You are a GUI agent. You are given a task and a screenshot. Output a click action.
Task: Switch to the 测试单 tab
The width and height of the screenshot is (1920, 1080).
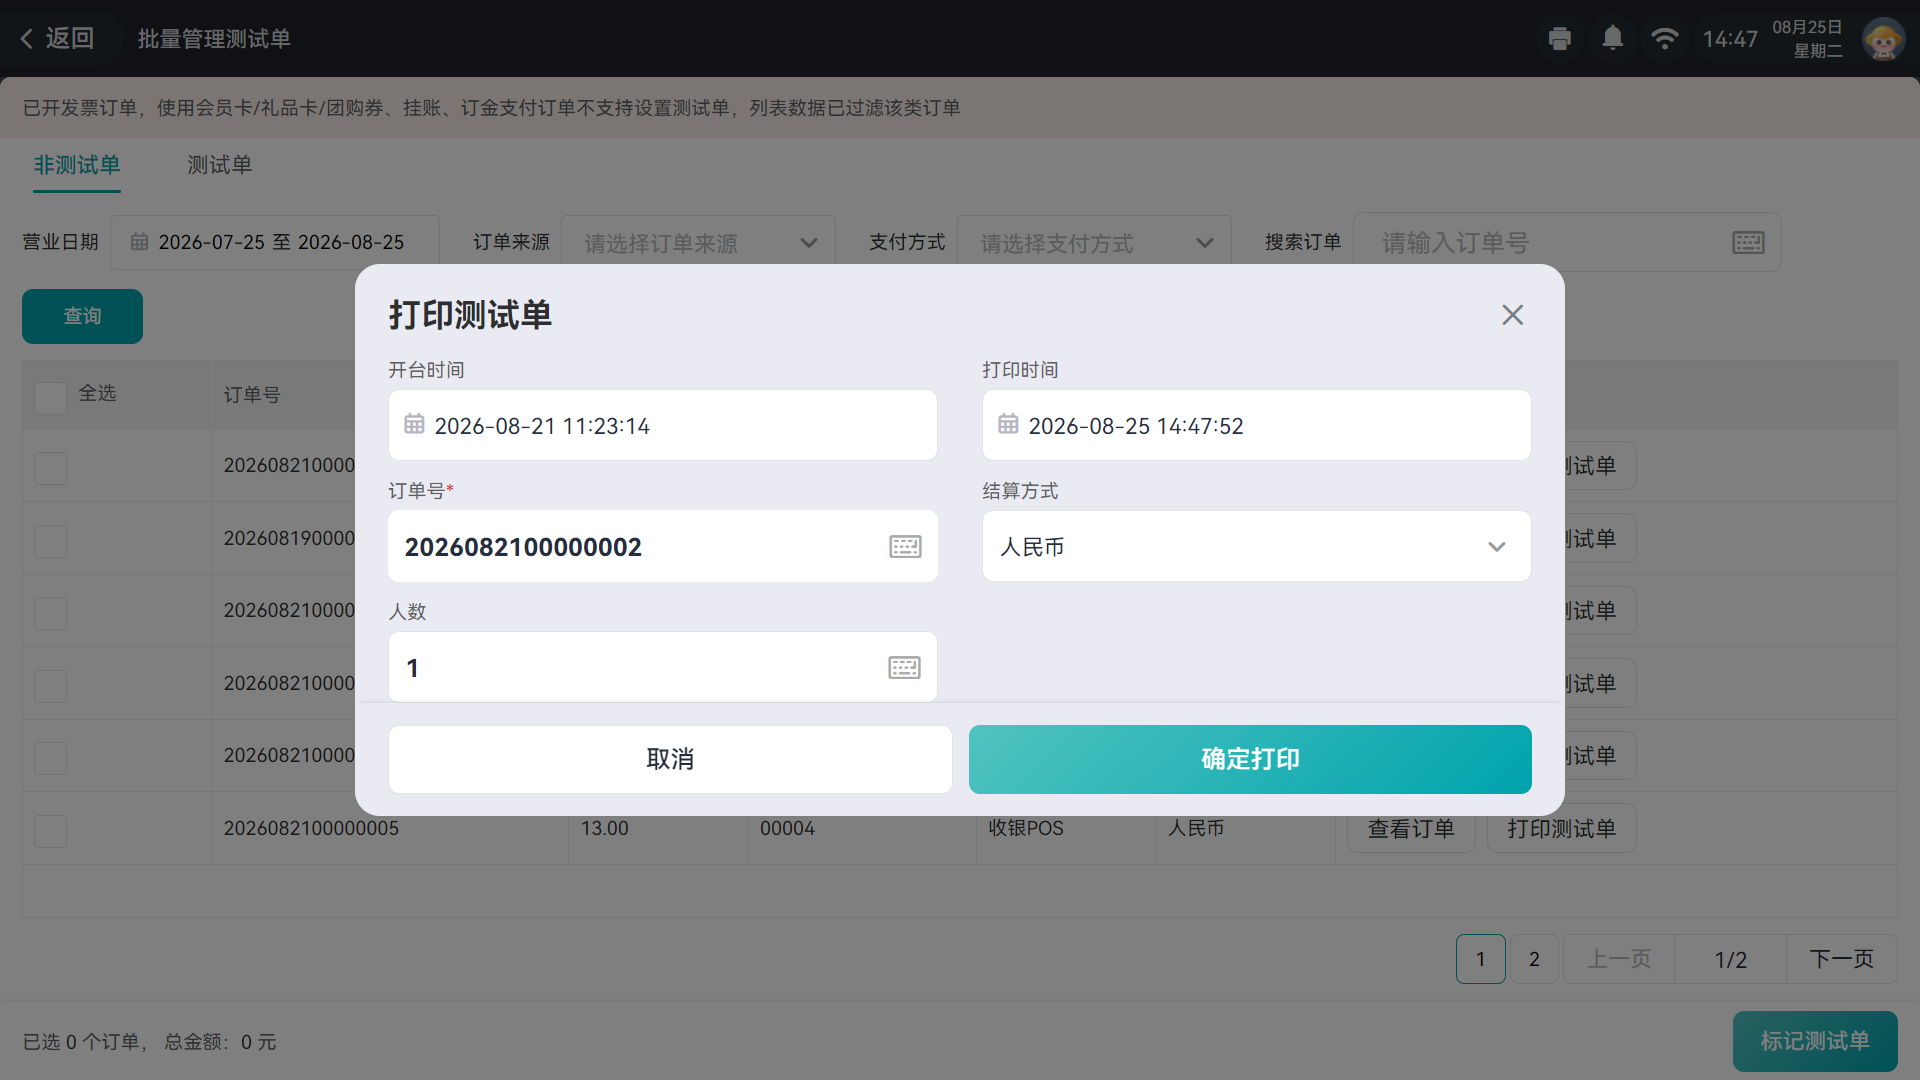pyautogui.click(x=219, y=165)
